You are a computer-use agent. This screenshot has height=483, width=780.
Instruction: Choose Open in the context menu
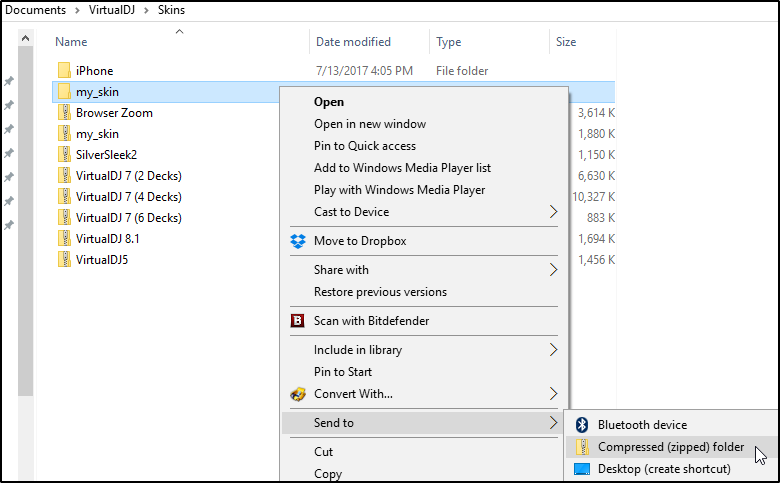tap(329, 101)
